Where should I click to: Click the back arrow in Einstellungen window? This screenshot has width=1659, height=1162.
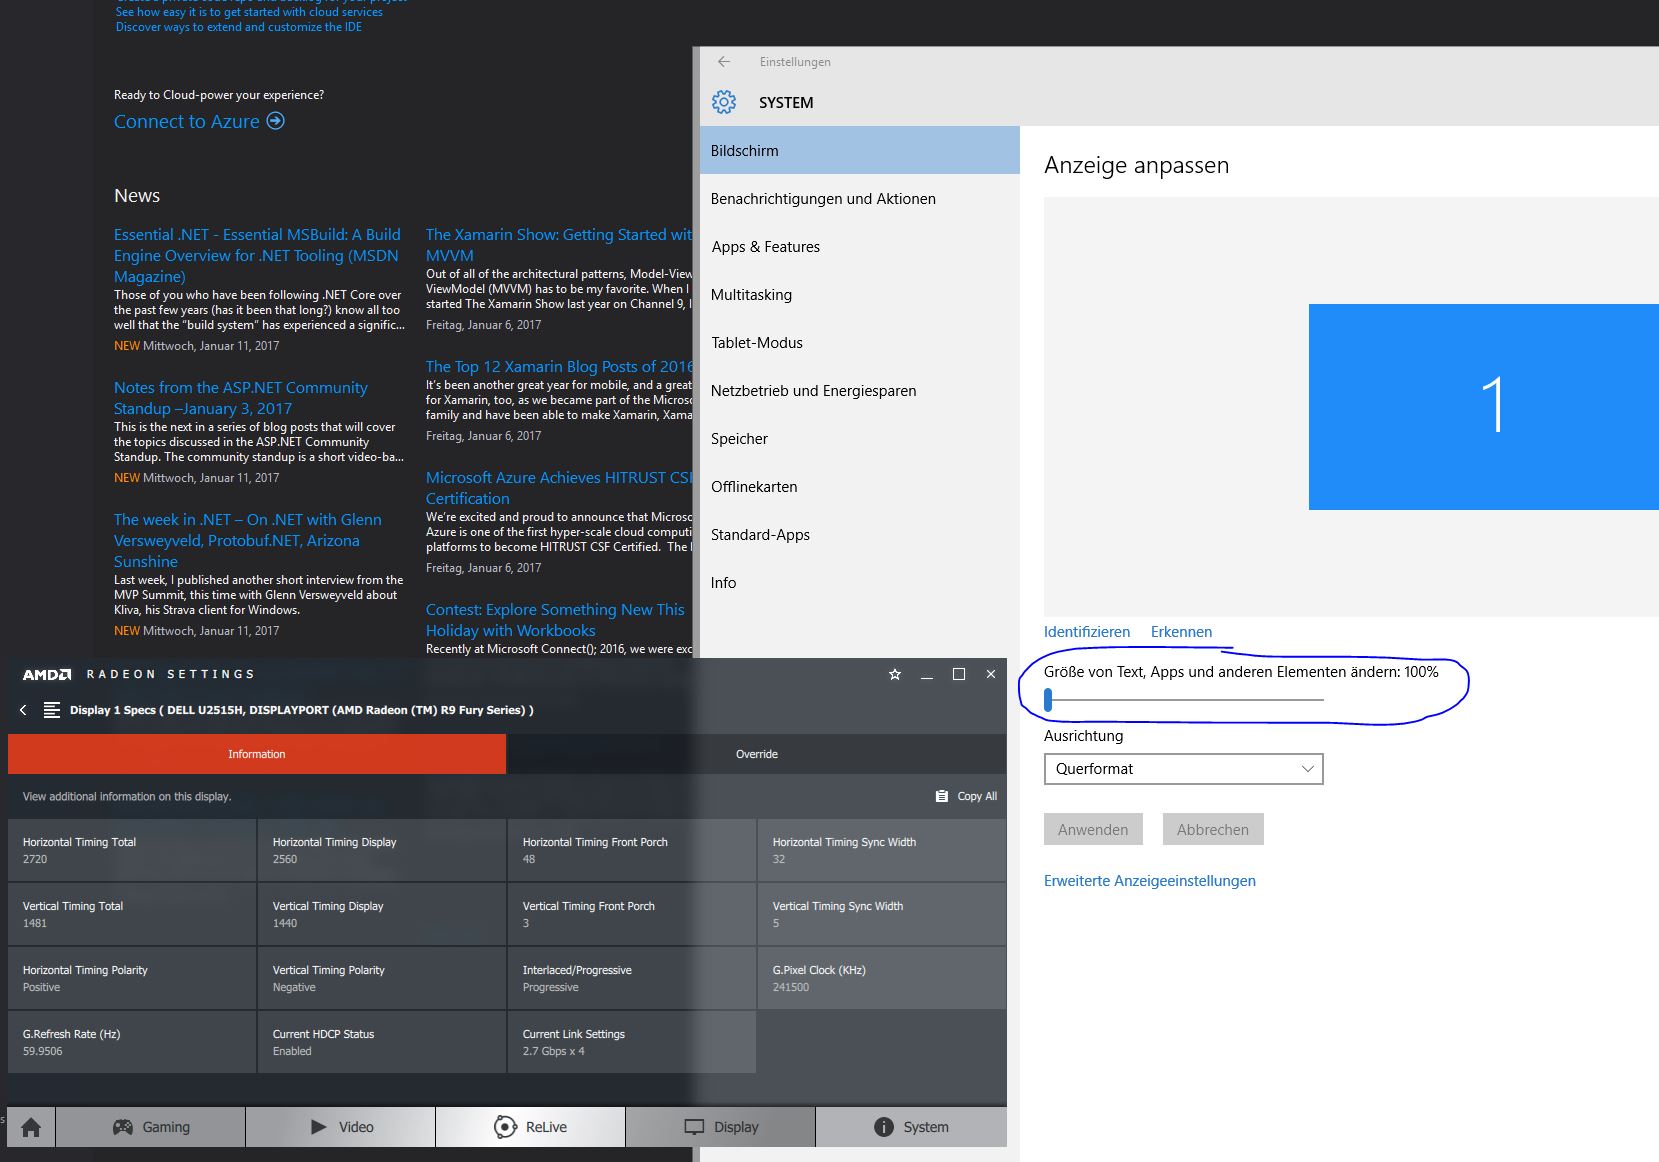pyautogui.click(x=724, y=62)
